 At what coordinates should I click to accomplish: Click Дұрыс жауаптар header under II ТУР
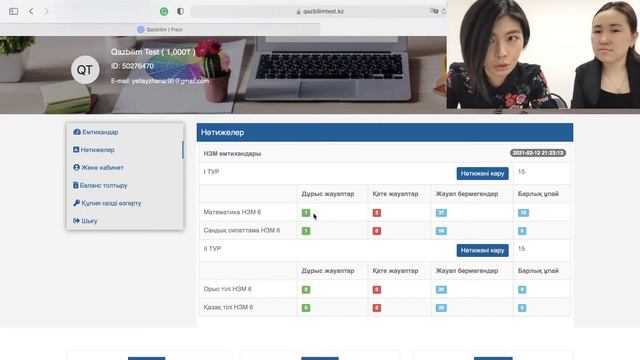pyautogui.click(x=328, y=271)
